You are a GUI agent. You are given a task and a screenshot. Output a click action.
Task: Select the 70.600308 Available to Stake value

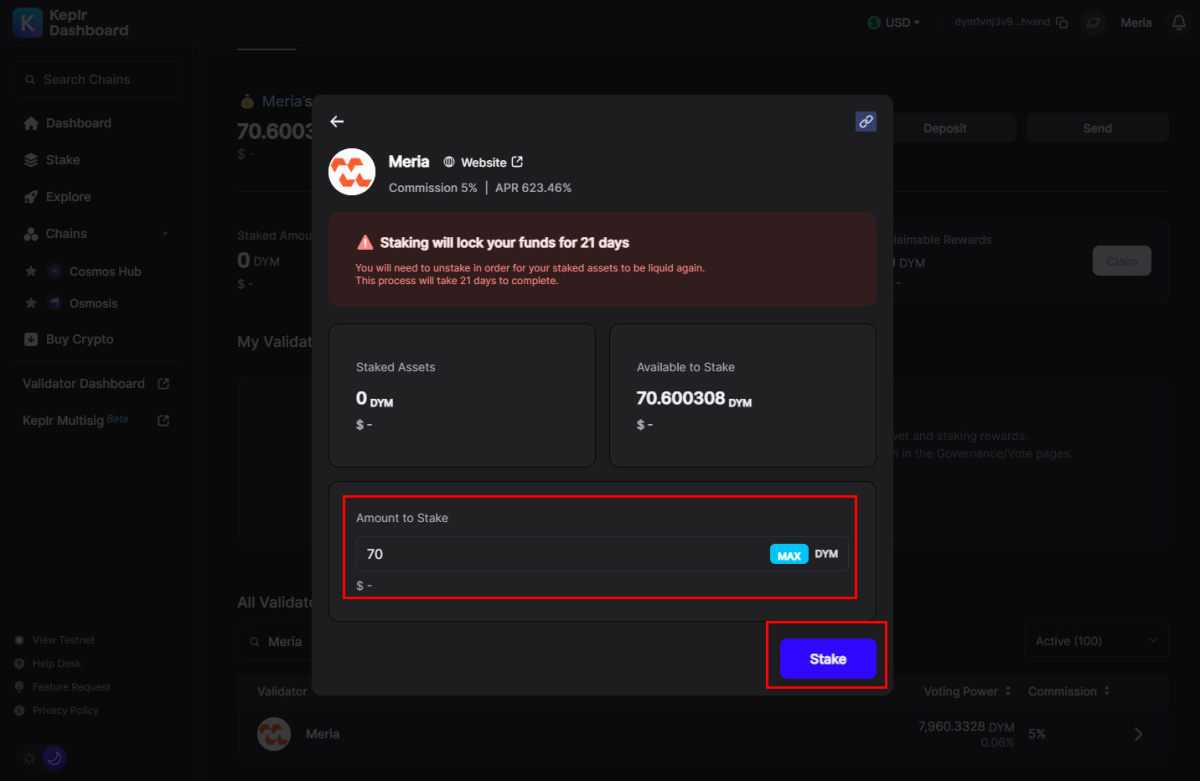click(694, 398)
